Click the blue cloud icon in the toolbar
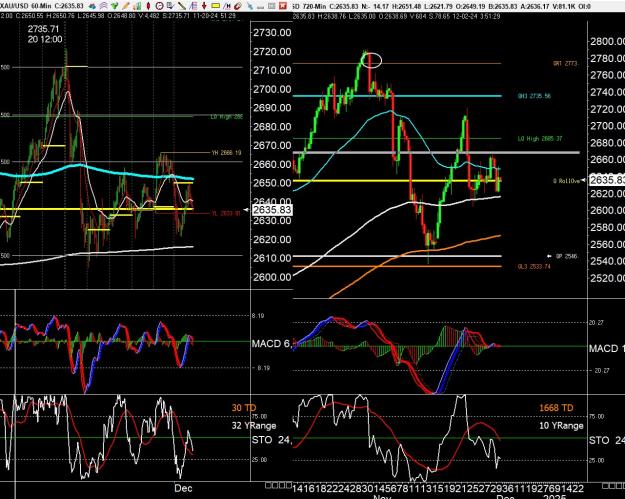The image size is (625, 499). pos(92,6)
